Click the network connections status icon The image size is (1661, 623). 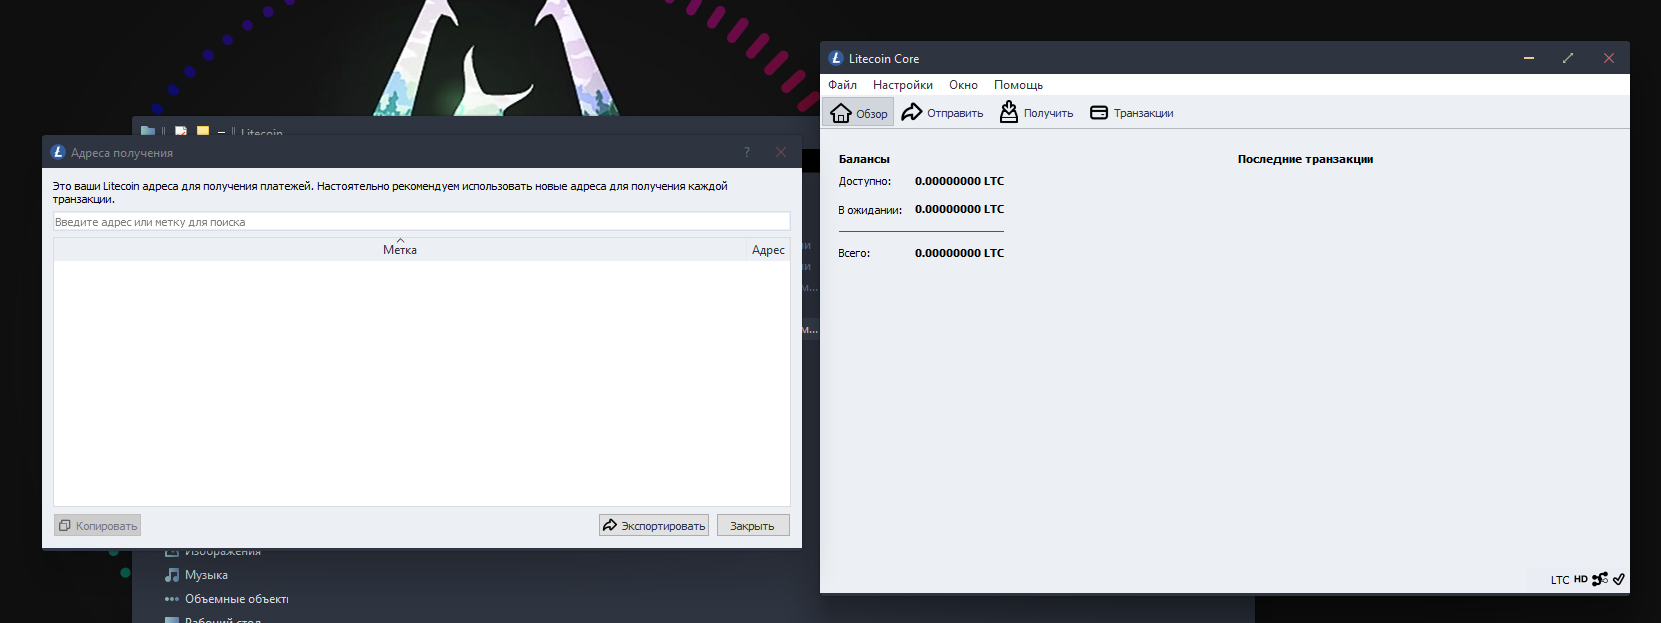tap(1600, 579)
